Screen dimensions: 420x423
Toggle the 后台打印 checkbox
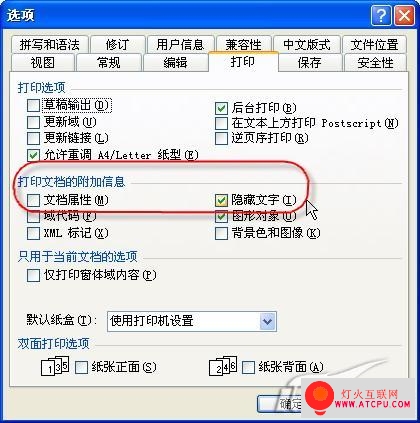pos(221,108)
